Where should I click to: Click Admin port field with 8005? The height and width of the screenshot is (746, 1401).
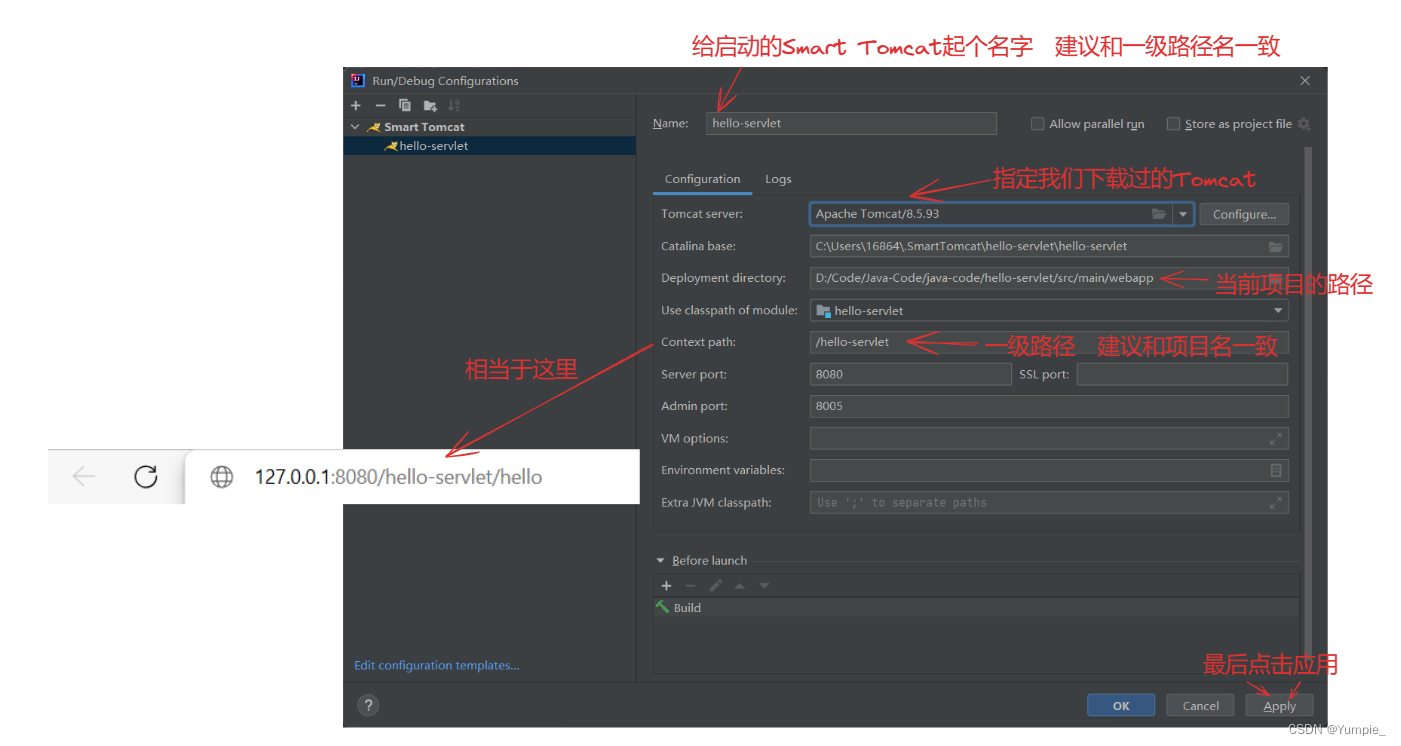1049,407
